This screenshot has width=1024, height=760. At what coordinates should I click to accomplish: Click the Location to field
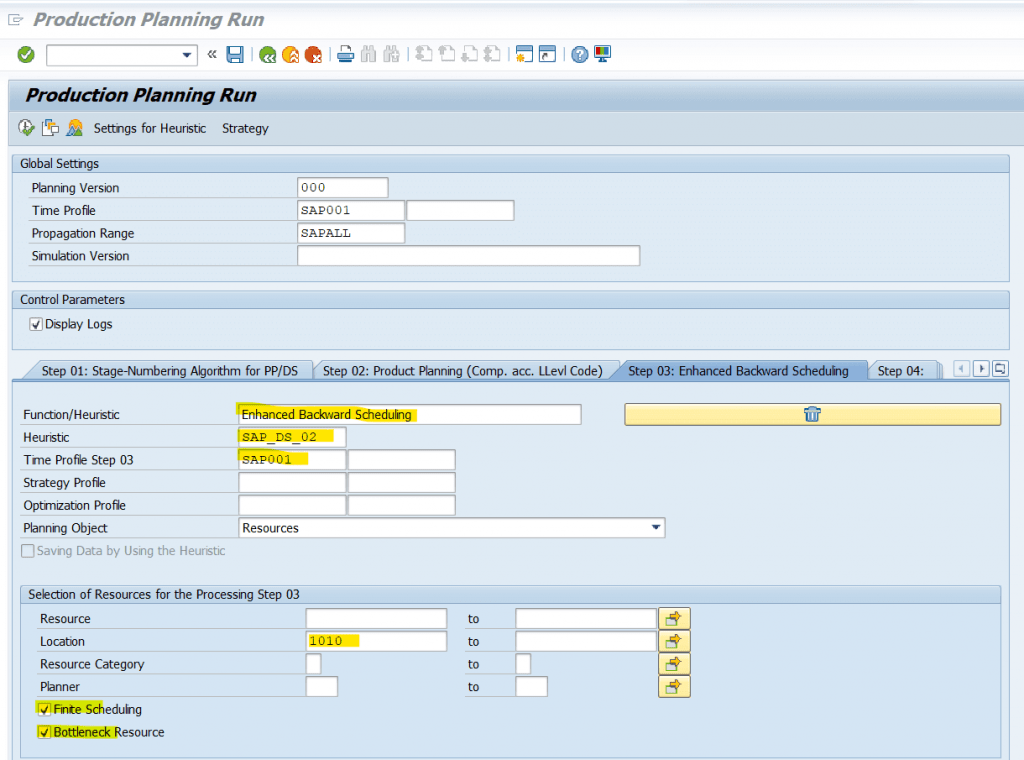[x=586, y=641]
